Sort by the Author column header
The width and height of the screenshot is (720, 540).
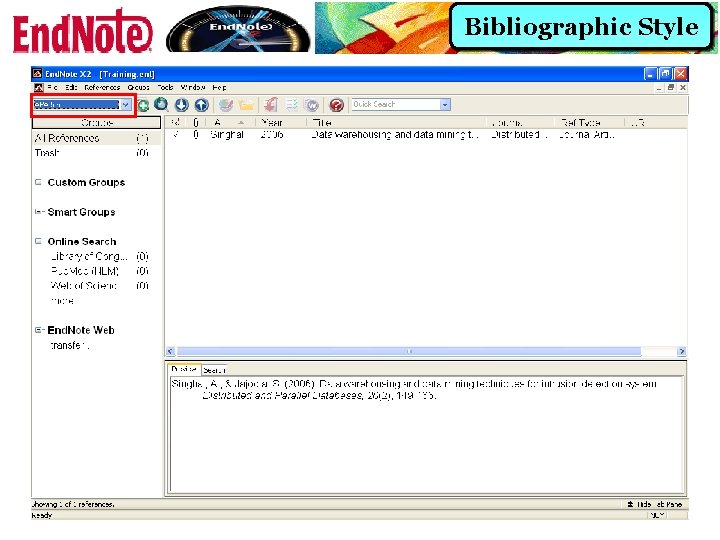coord(228,123)
